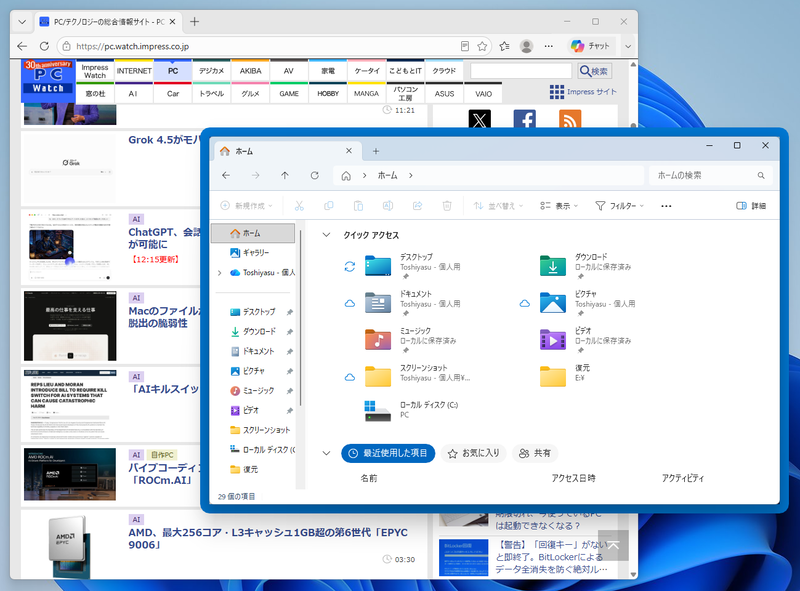
Task: Select ギャラリー in Explorer sidebar
Action: [x=255, y=253]
